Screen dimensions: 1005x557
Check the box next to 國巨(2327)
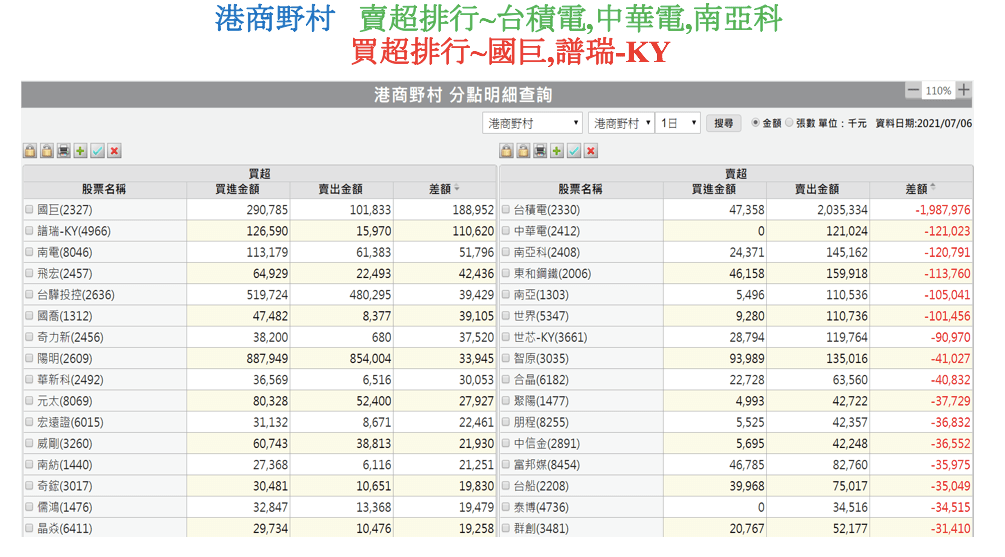click(x=29, y=210)
